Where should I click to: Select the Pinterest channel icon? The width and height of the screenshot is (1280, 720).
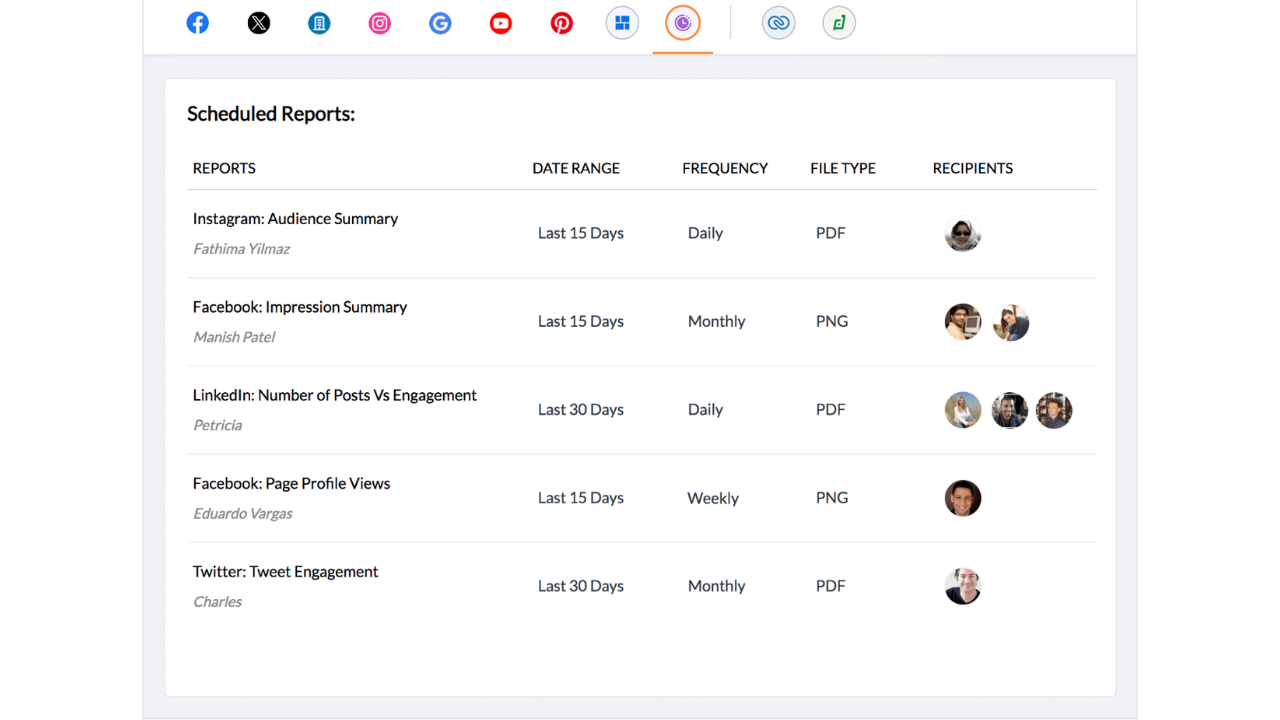coord(561,22)
